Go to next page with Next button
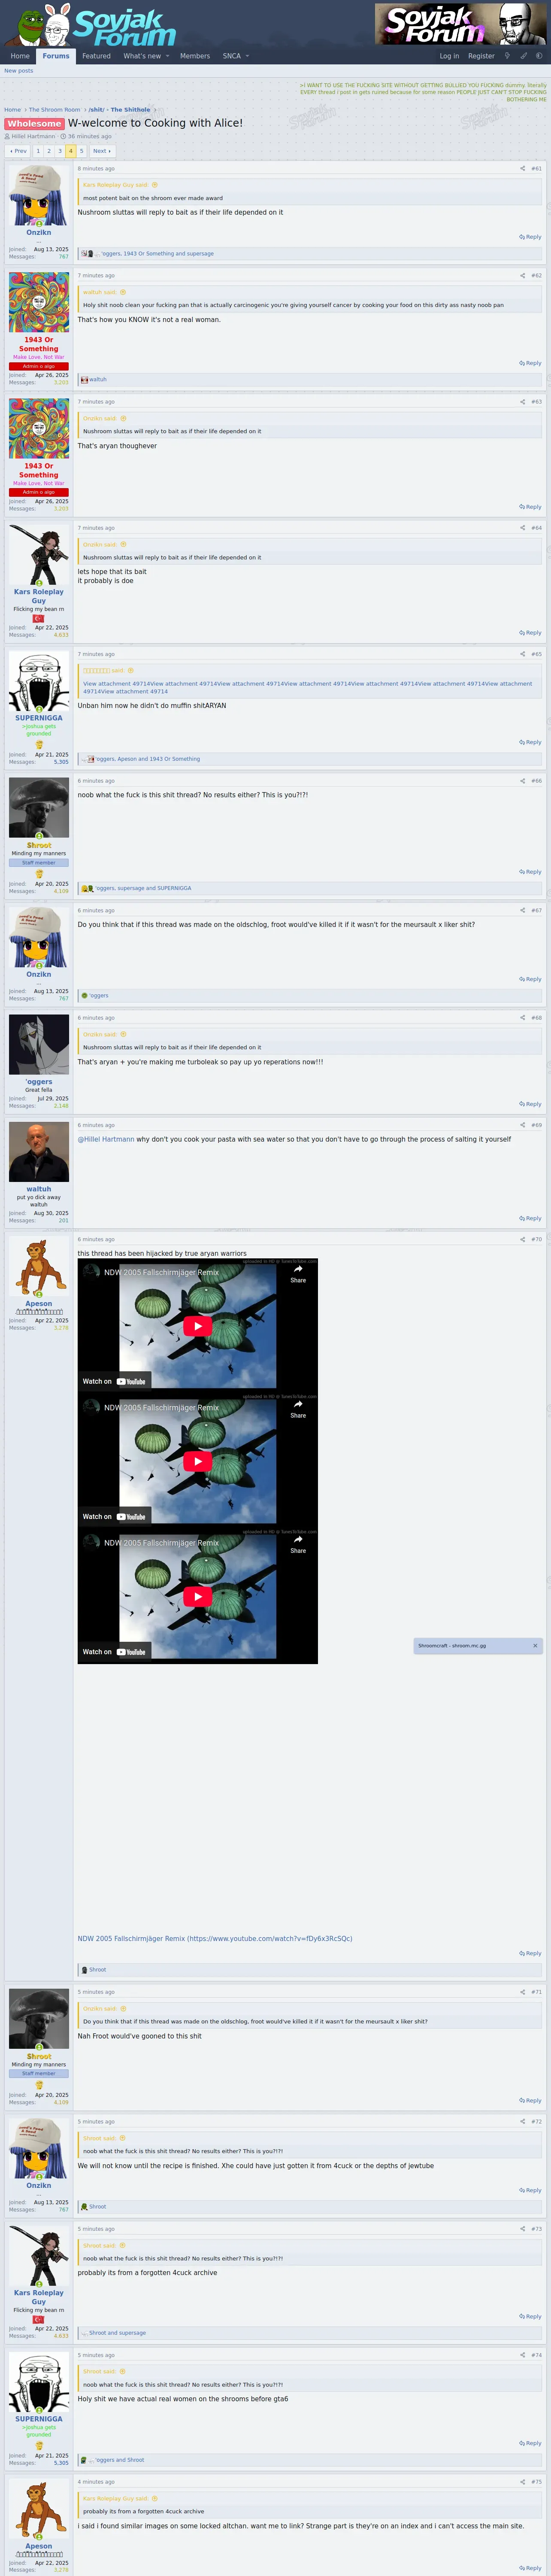This screenshot has height=2576, width=551. tap(102, 151)
